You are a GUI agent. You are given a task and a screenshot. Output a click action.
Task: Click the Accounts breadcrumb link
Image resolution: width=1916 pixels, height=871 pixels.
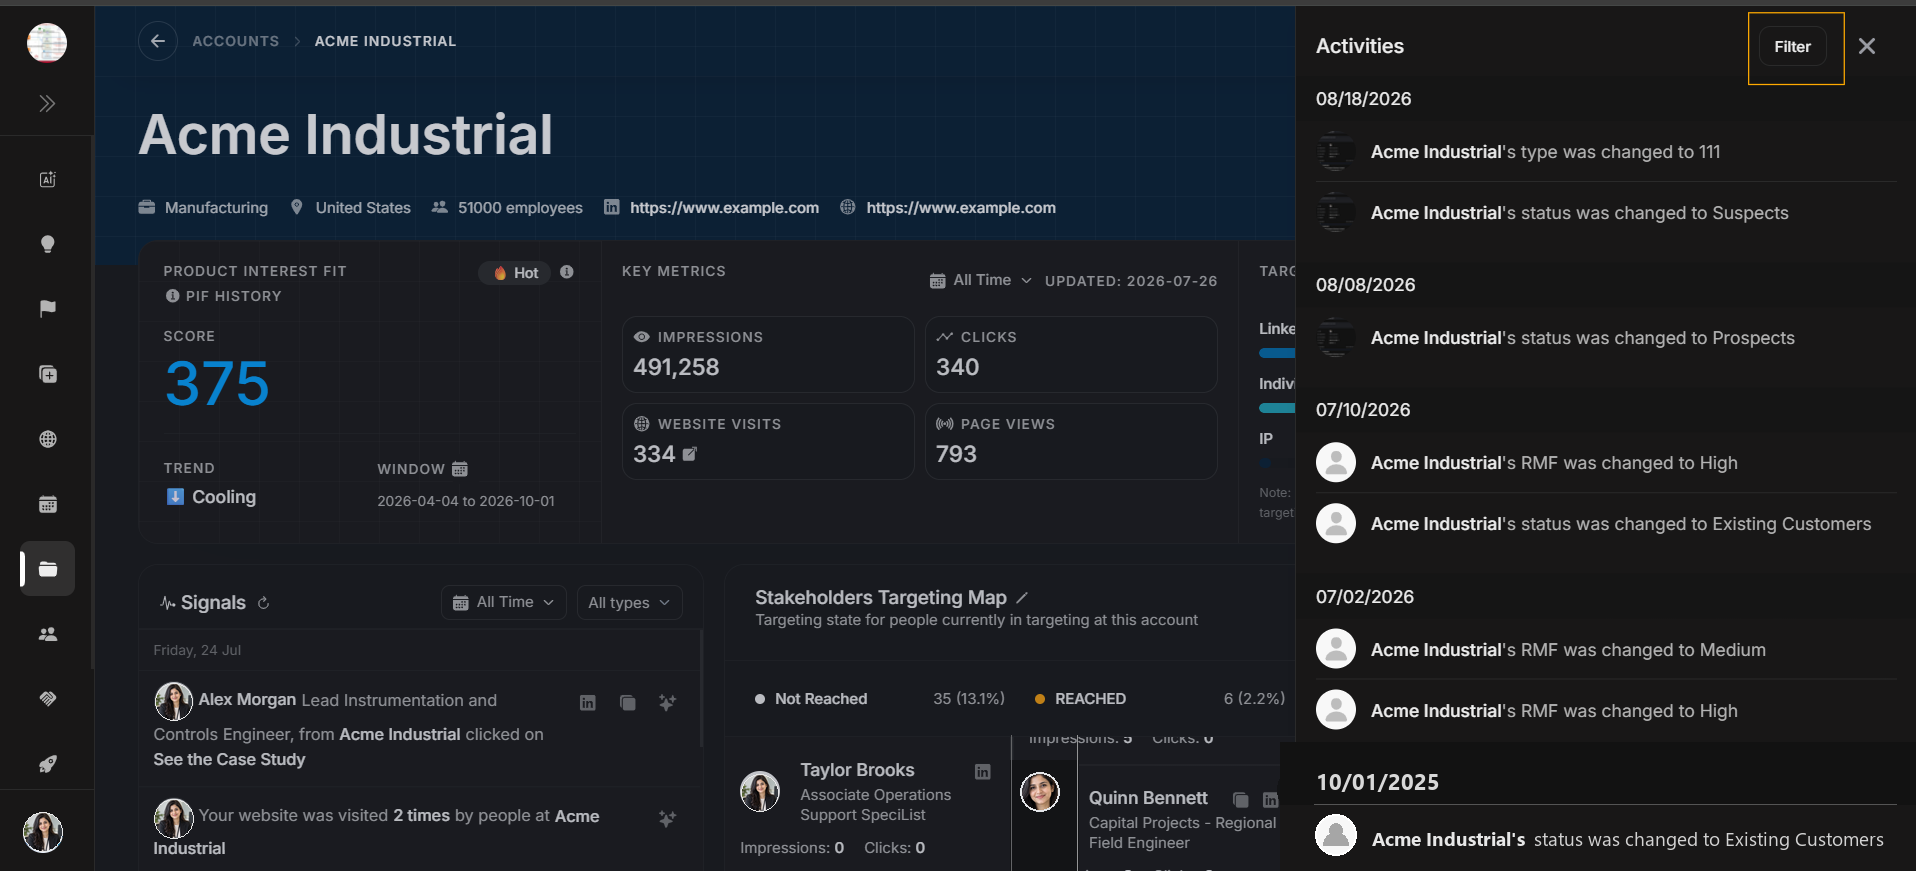(236, 41)
